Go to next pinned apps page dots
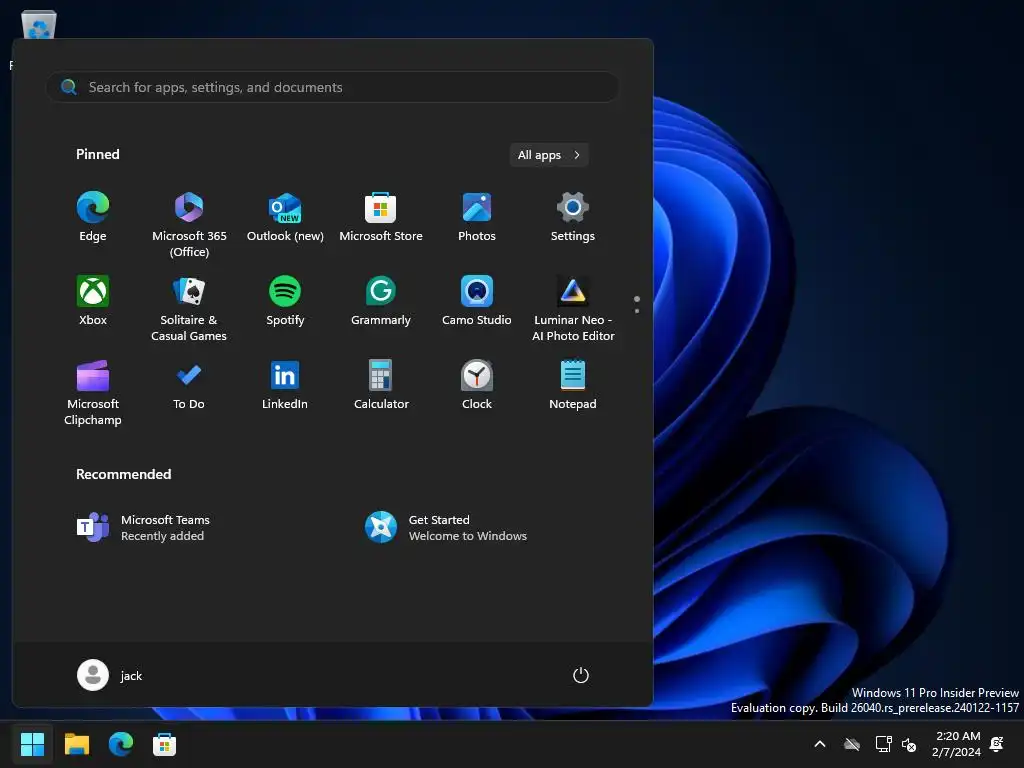 click(x=637, y=304)
